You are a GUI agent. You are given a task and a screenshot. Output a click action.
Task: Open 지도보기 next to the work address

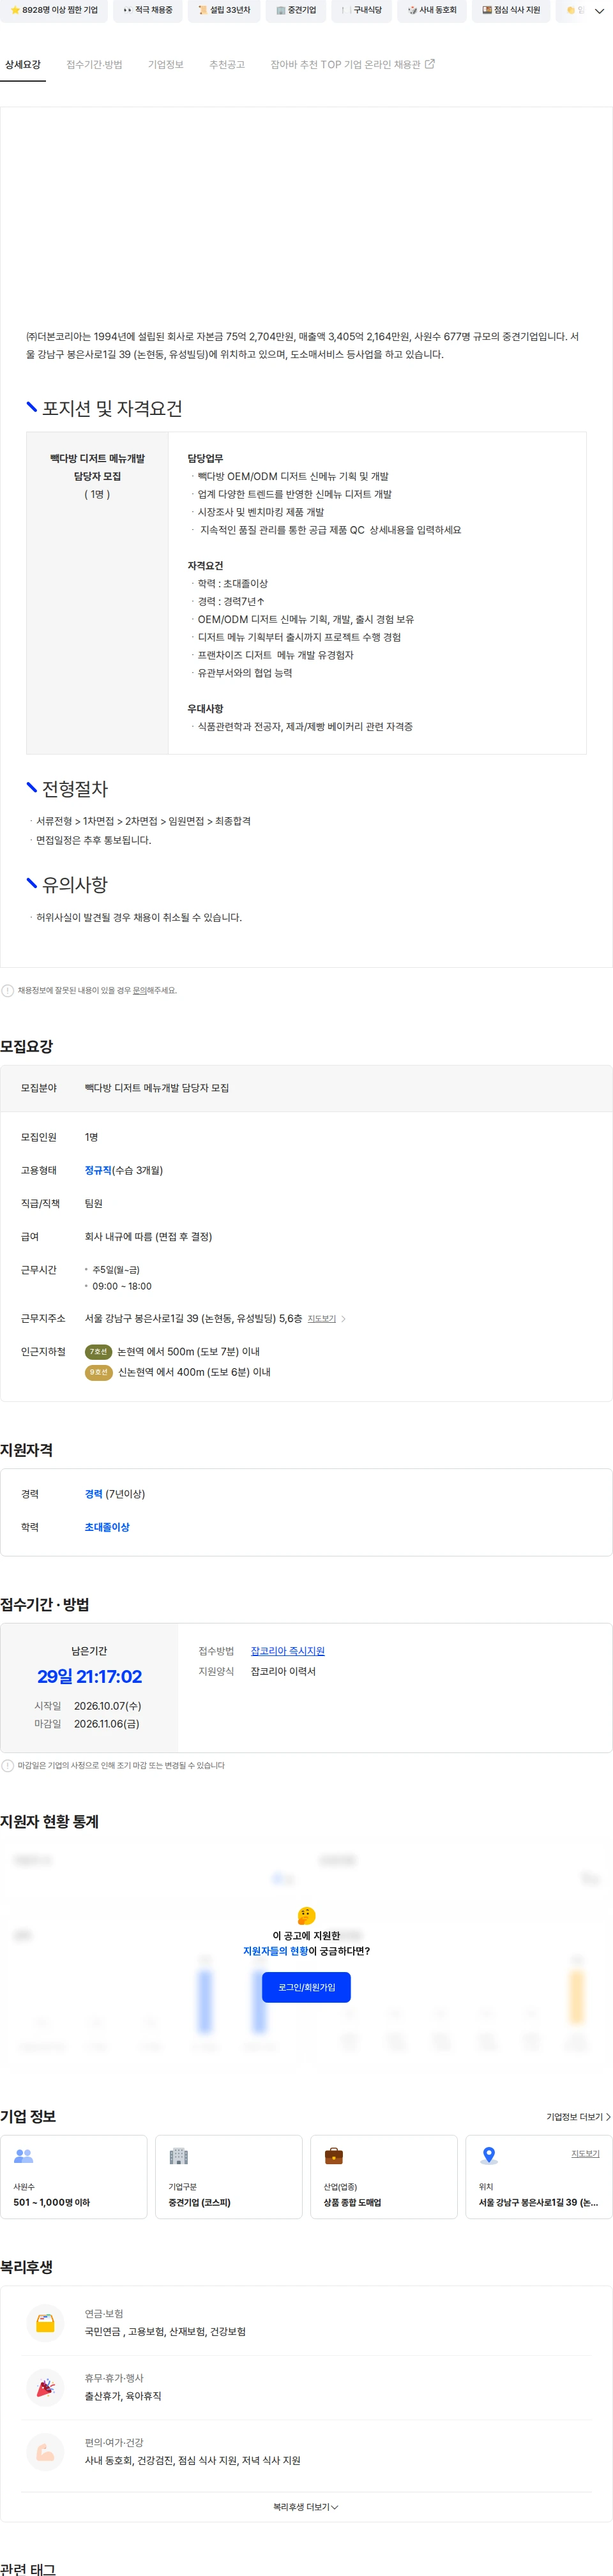tap(322, 1319)
